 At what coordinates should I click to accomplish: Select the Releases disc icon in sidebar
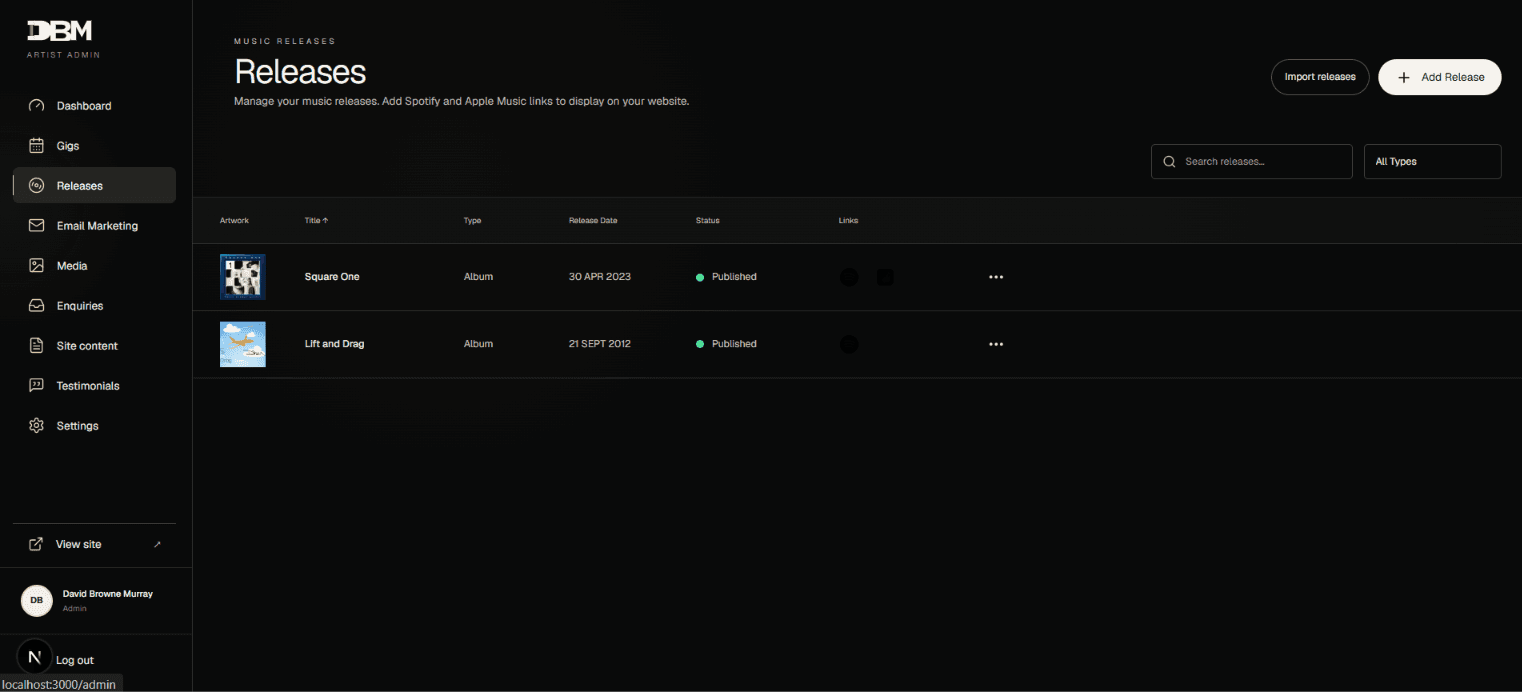(x=37, y=186)
